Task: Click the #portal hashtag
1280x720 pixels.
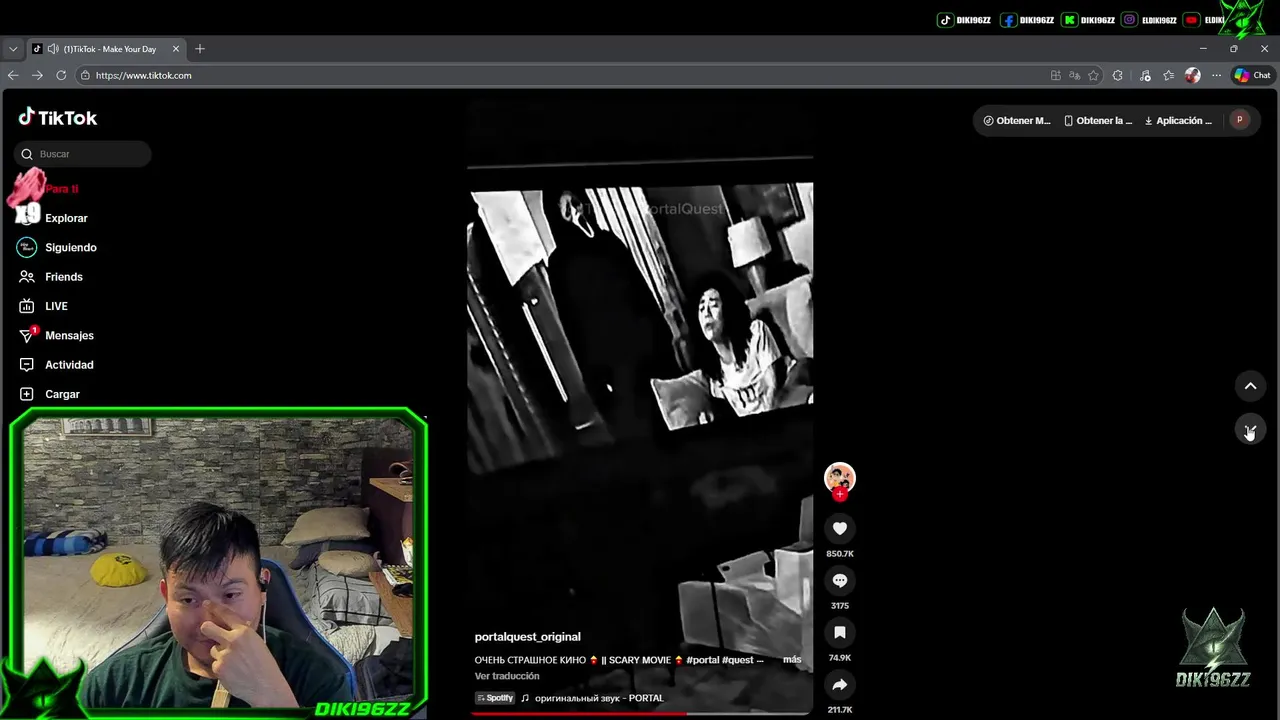Action: pyautogui.click(x=703, y=660)
